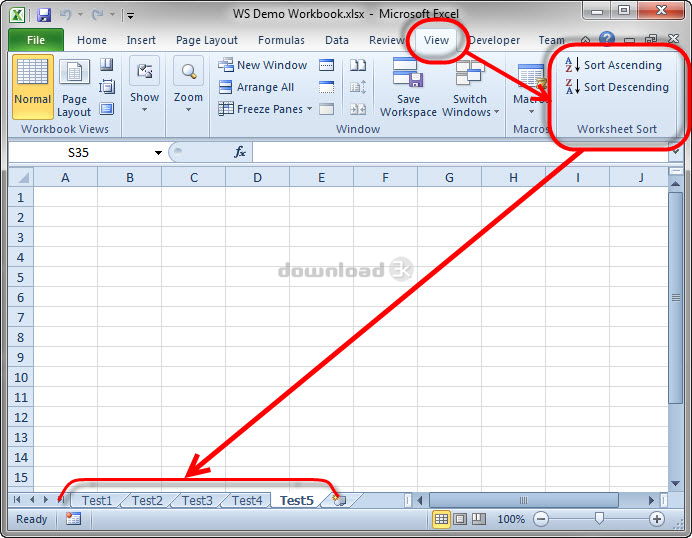Click Sort Ascending worksheets
This screenshot has height=538, width=692.
tap(613, 65)
